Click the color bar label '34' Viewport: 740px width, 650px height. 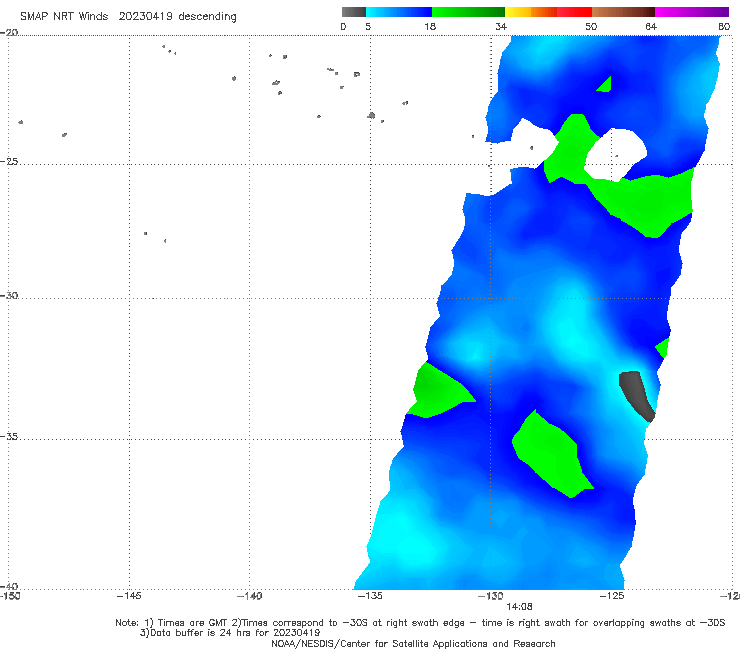501,26
